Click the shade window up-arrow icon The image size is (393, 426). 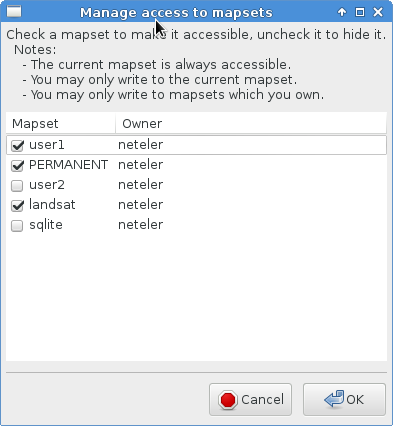342,12
